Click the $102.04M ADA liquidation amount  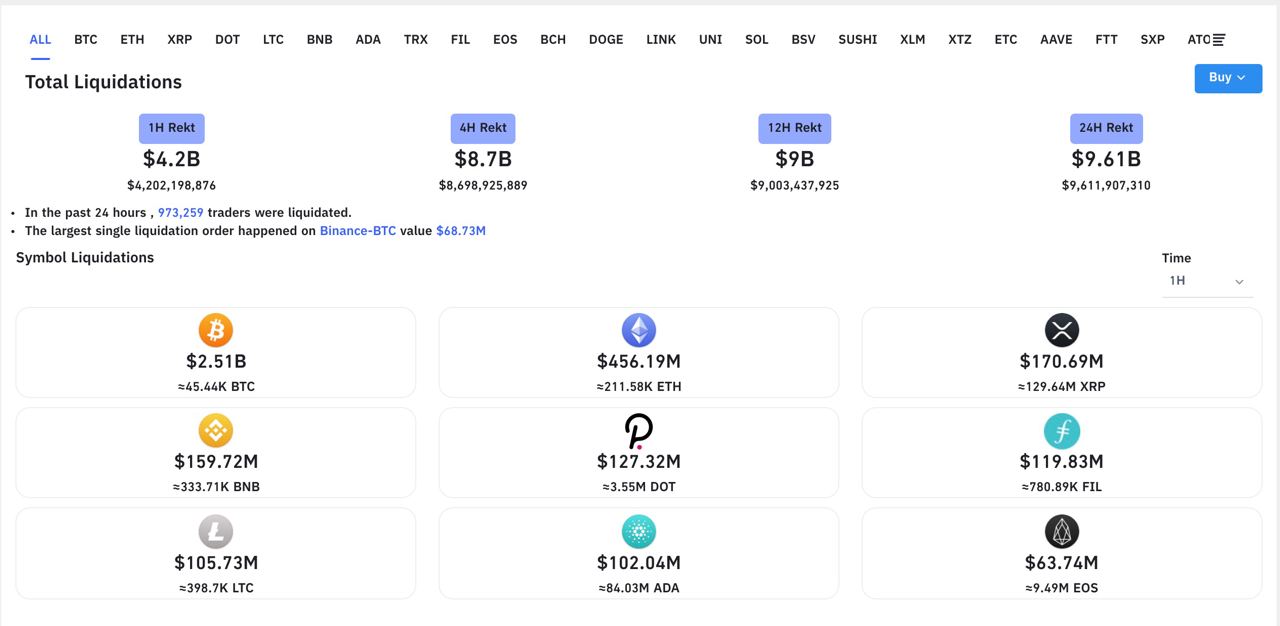(x=639, y=563)
